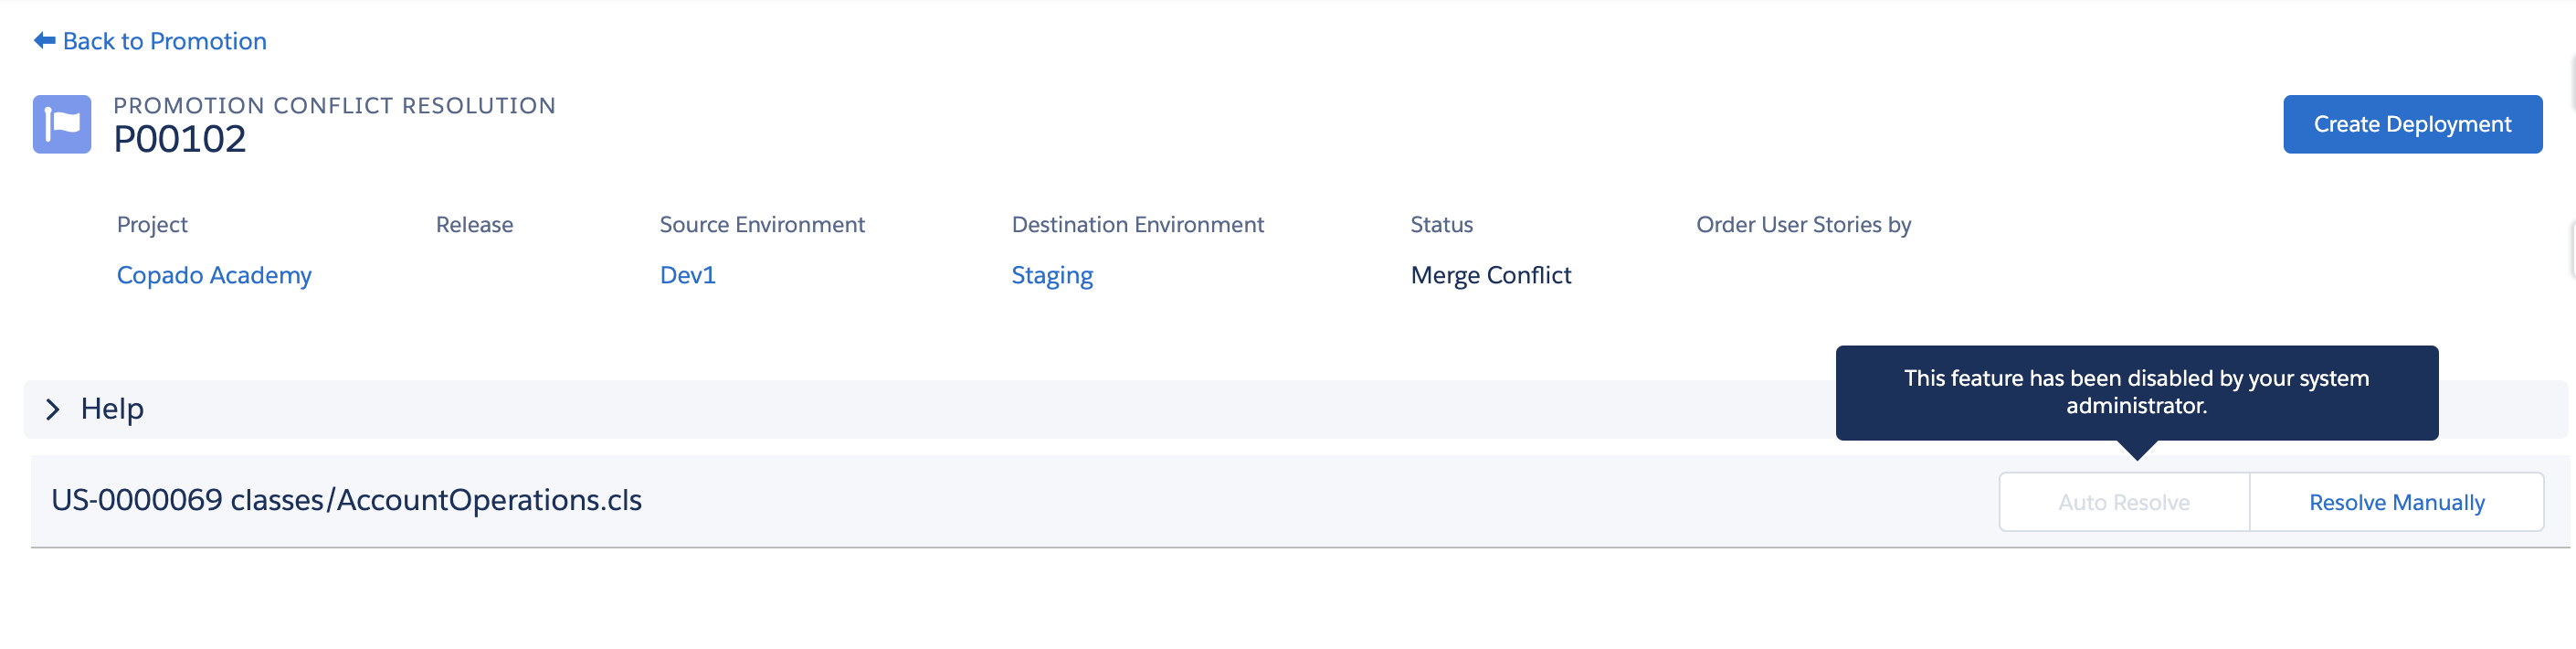Choose Resolve Manually for the conflict
Image resolution: width=2576 pixels, height=649 pixels.
(x=2396, y=502)
